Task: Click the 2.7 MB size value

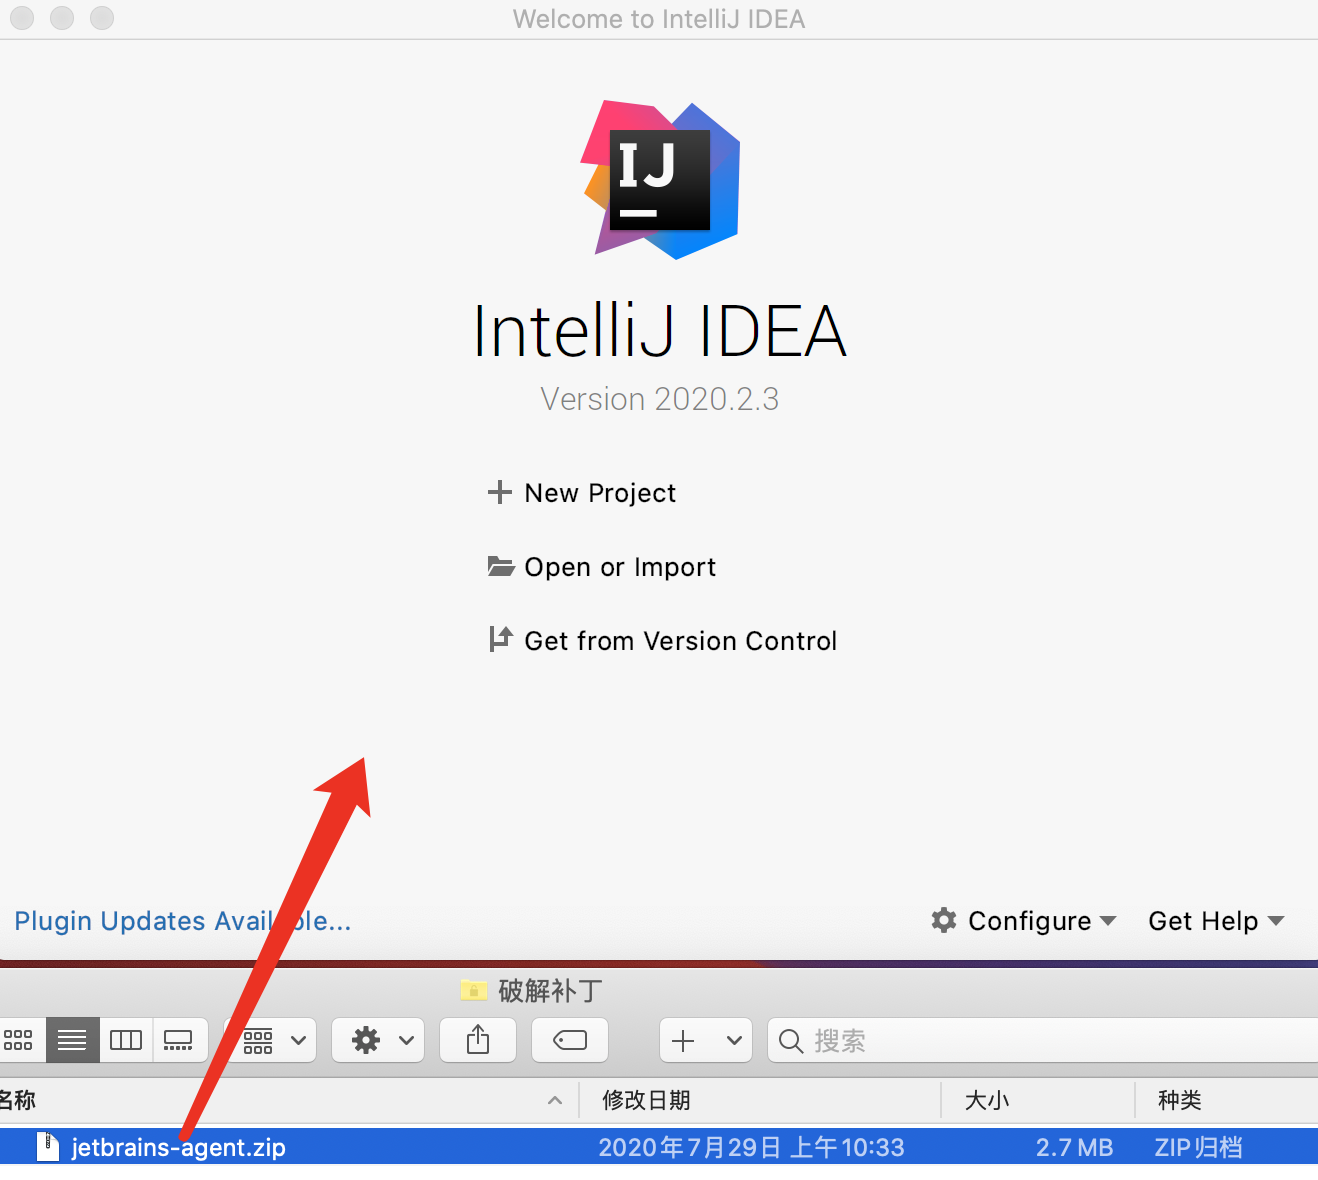Action: pos(1074,1147)
